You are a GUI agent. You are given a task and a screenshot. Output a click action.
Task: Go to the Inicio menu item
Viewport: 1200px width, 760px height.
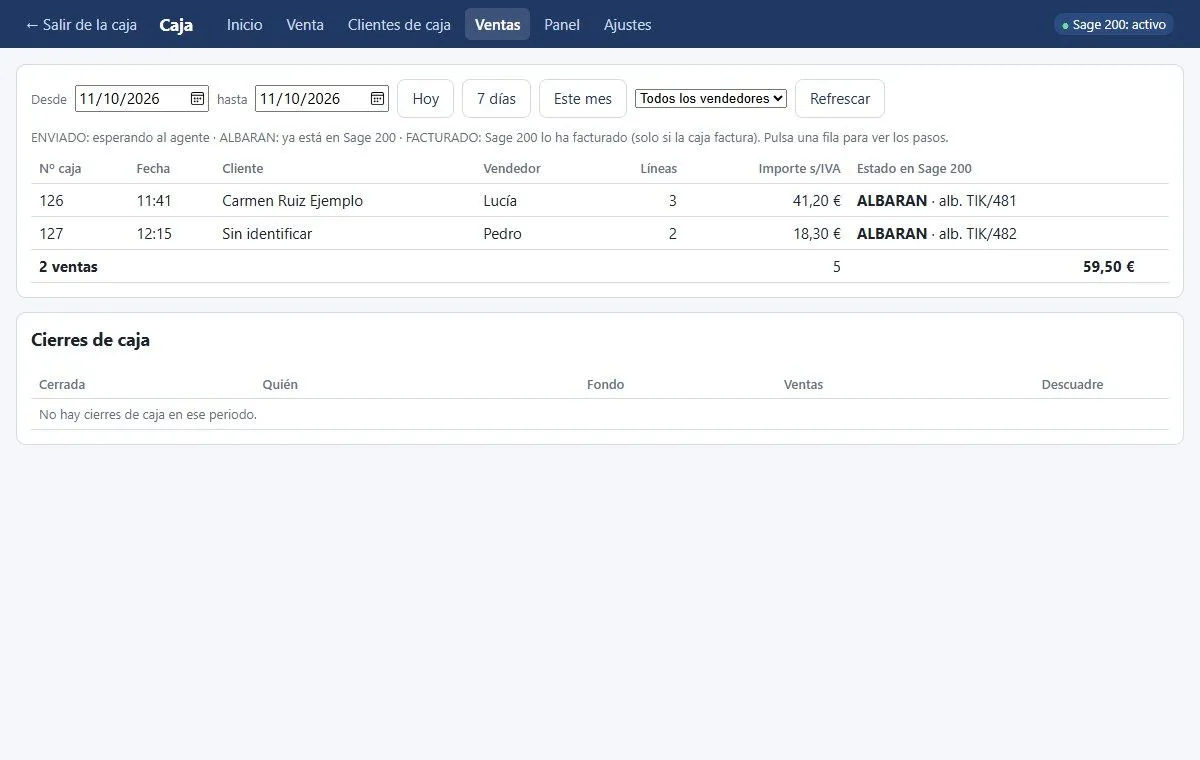coord(245,24)
